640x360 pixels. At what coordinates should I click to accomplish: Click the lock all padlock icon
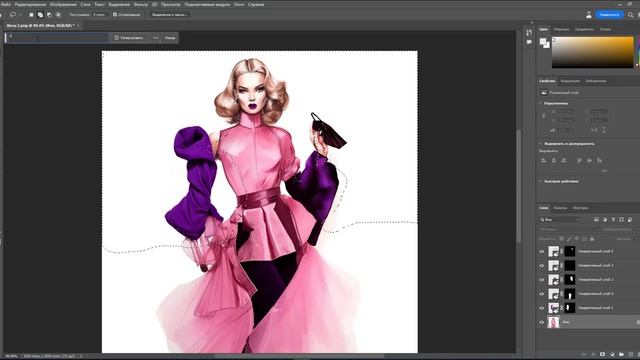[592, 239]
